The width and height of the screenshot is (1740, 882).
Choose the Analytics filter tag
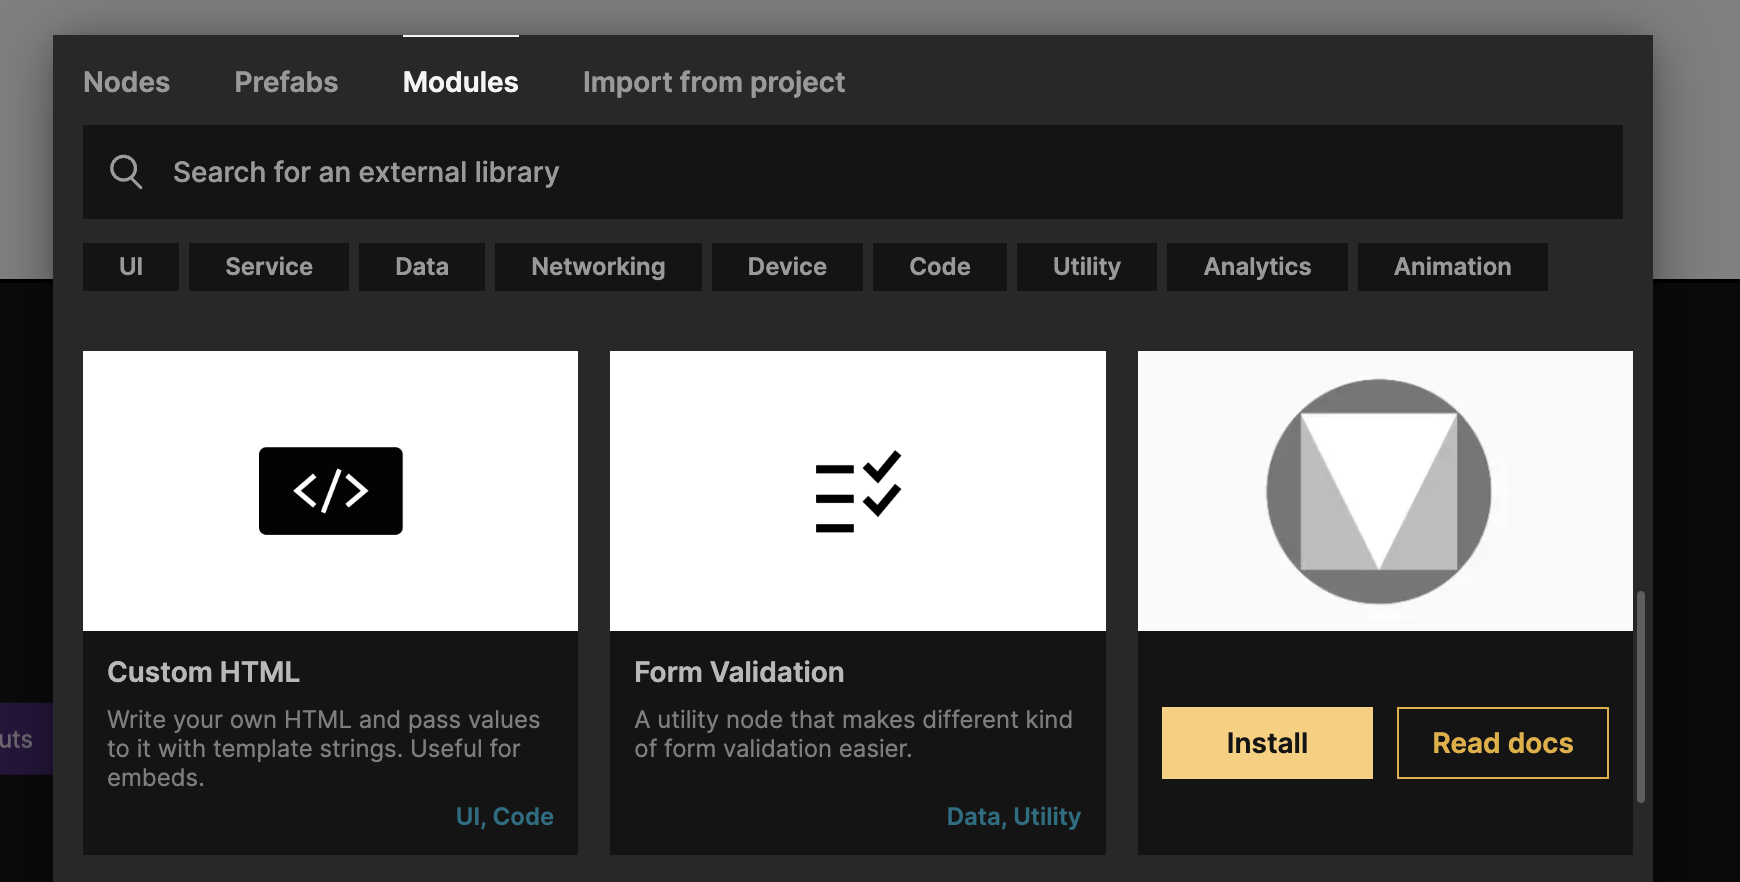(1257, 267)
